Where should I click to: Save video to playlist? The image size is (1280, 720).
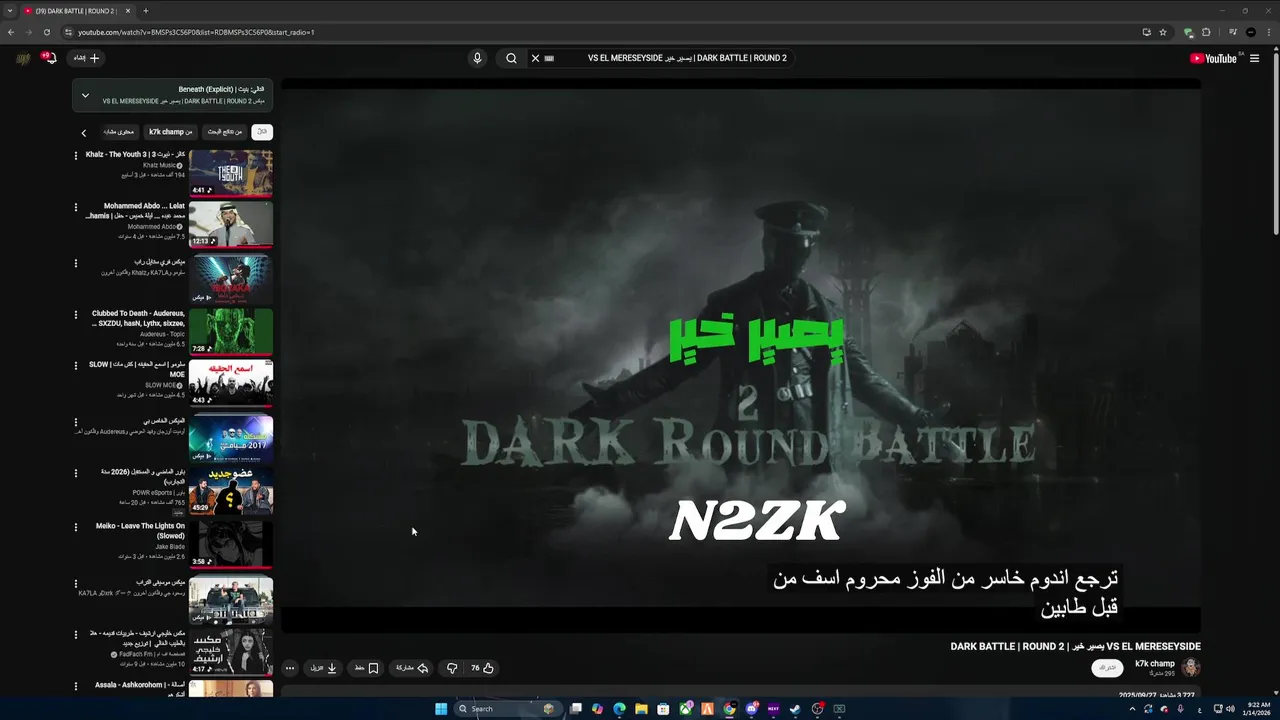(x=366, y=668)
